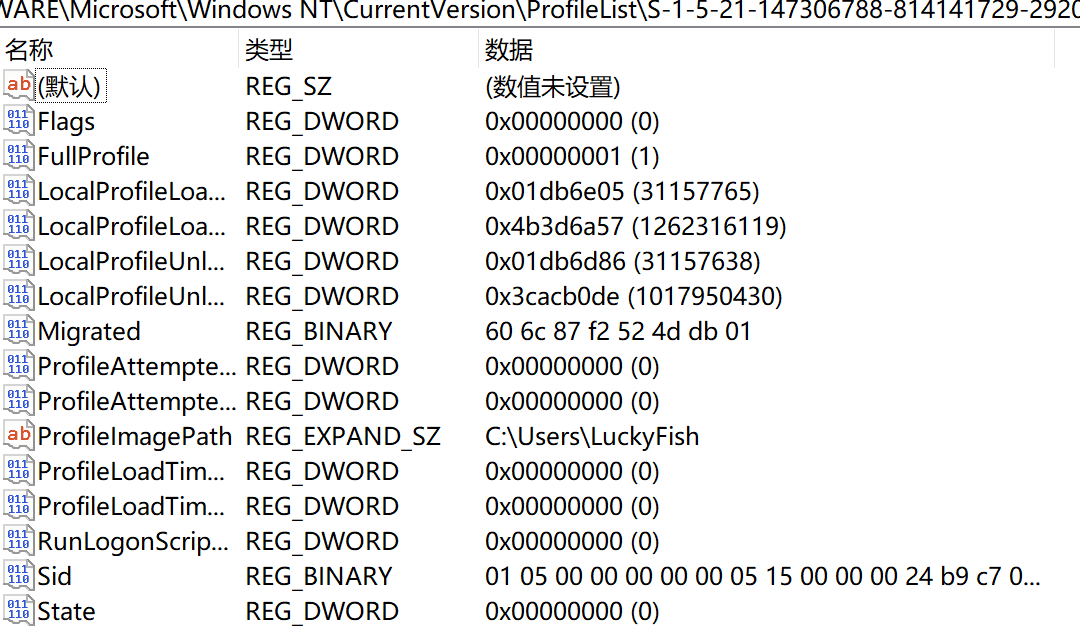Click the string icon beside (默认)

(18, 87)
